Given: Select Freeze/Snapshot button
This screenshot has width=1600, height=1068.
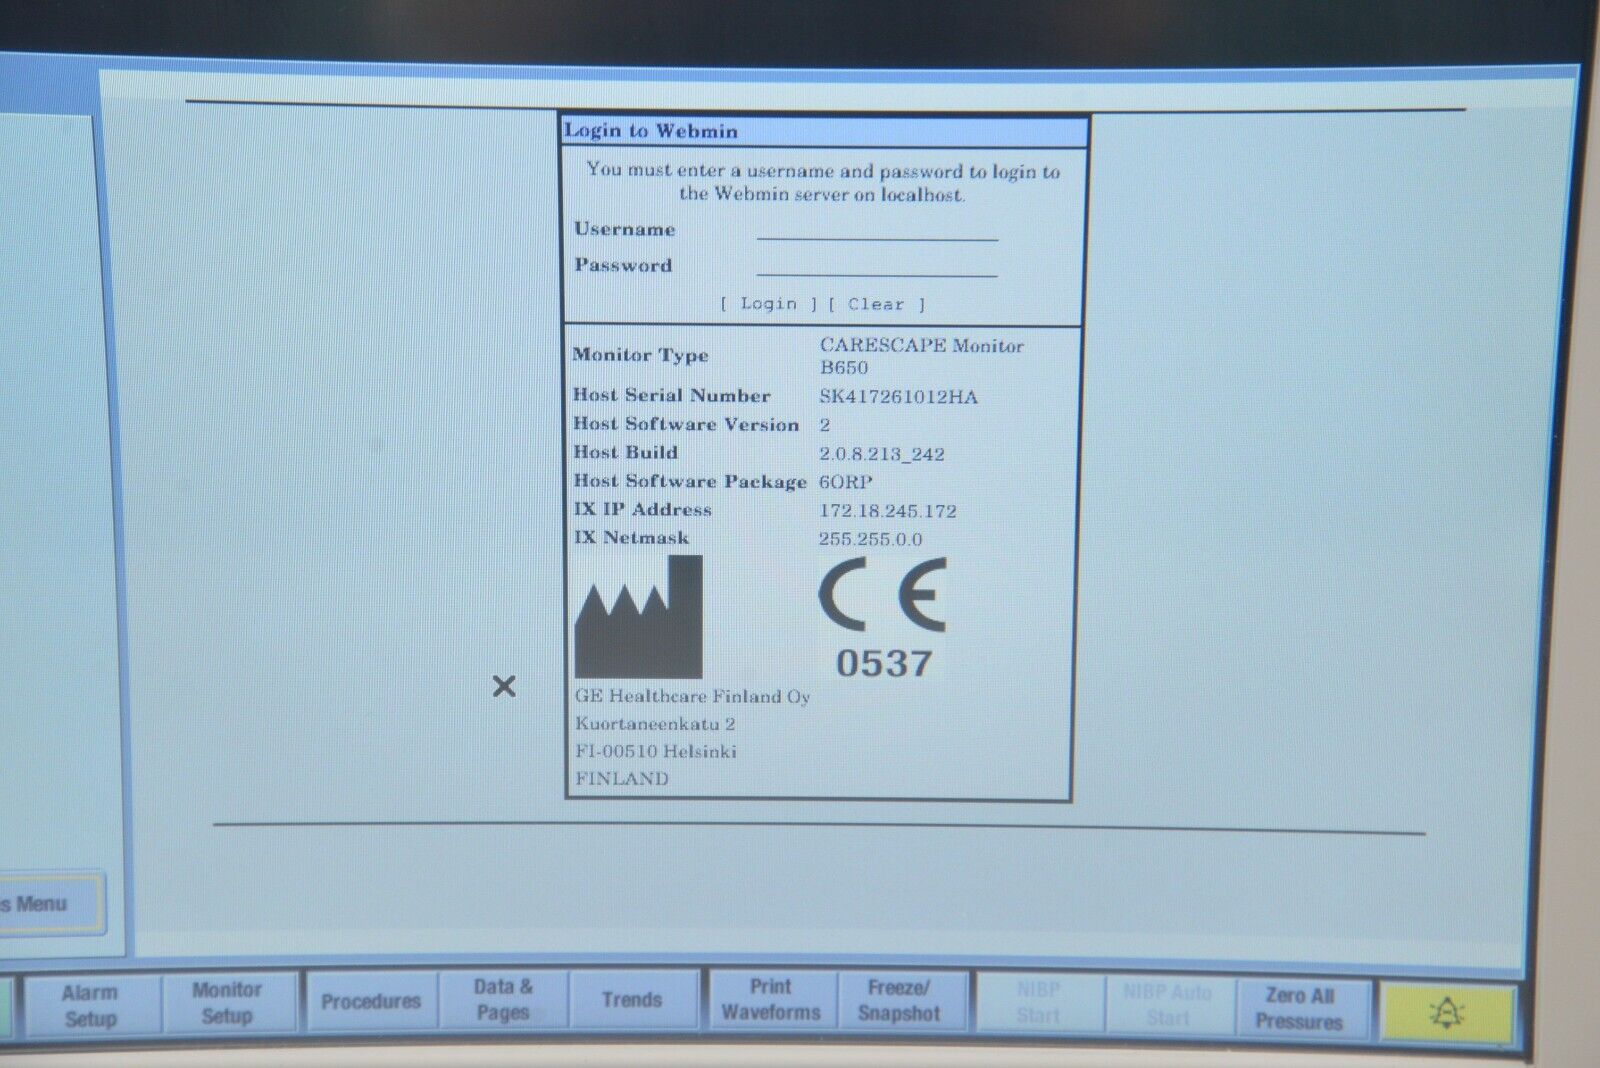Looking at the screenshot, I should click(x=899, y=1000).
